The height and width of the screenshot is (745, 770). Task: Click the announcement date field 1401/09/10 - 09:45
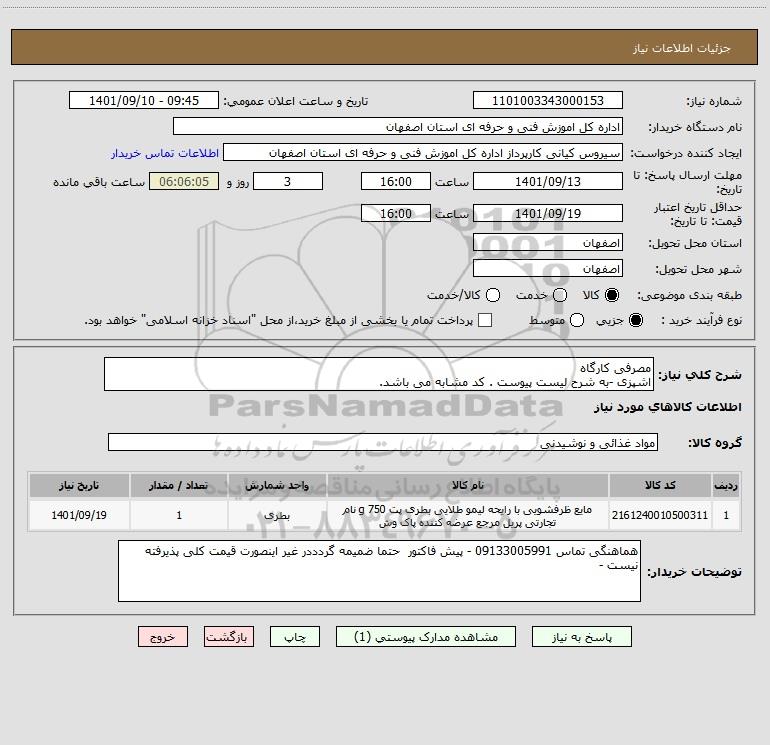pyautogui.click(x=144, y=100)
